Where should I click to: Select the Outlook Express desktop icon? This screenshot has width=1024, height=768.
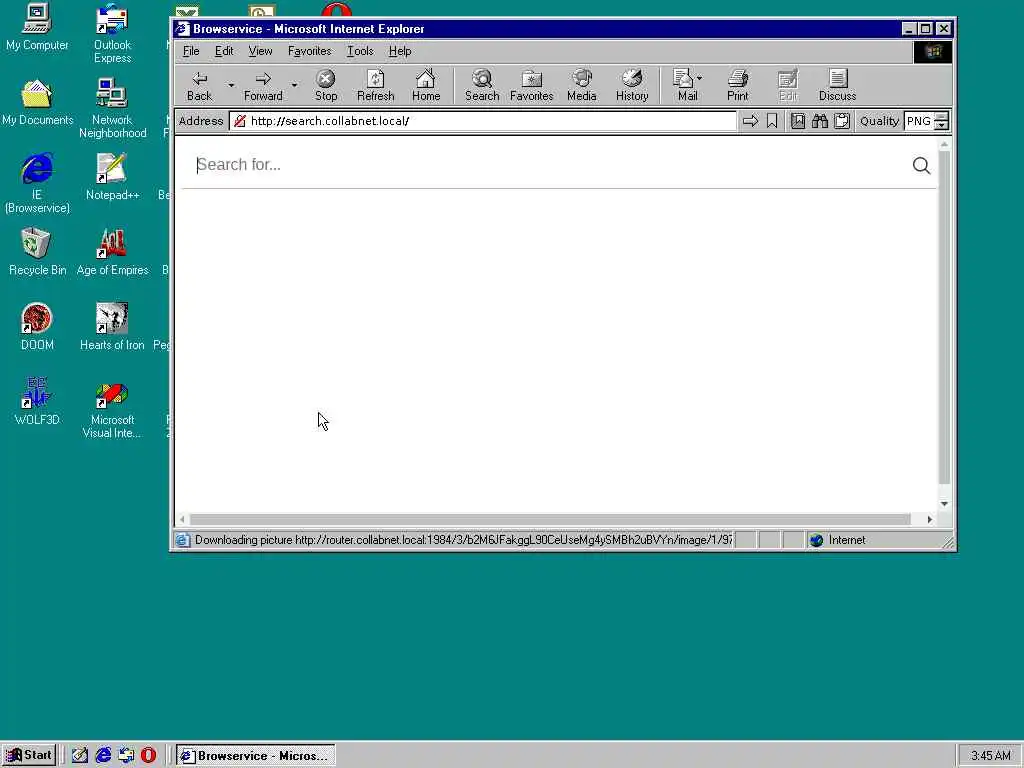tap(112, 34)
